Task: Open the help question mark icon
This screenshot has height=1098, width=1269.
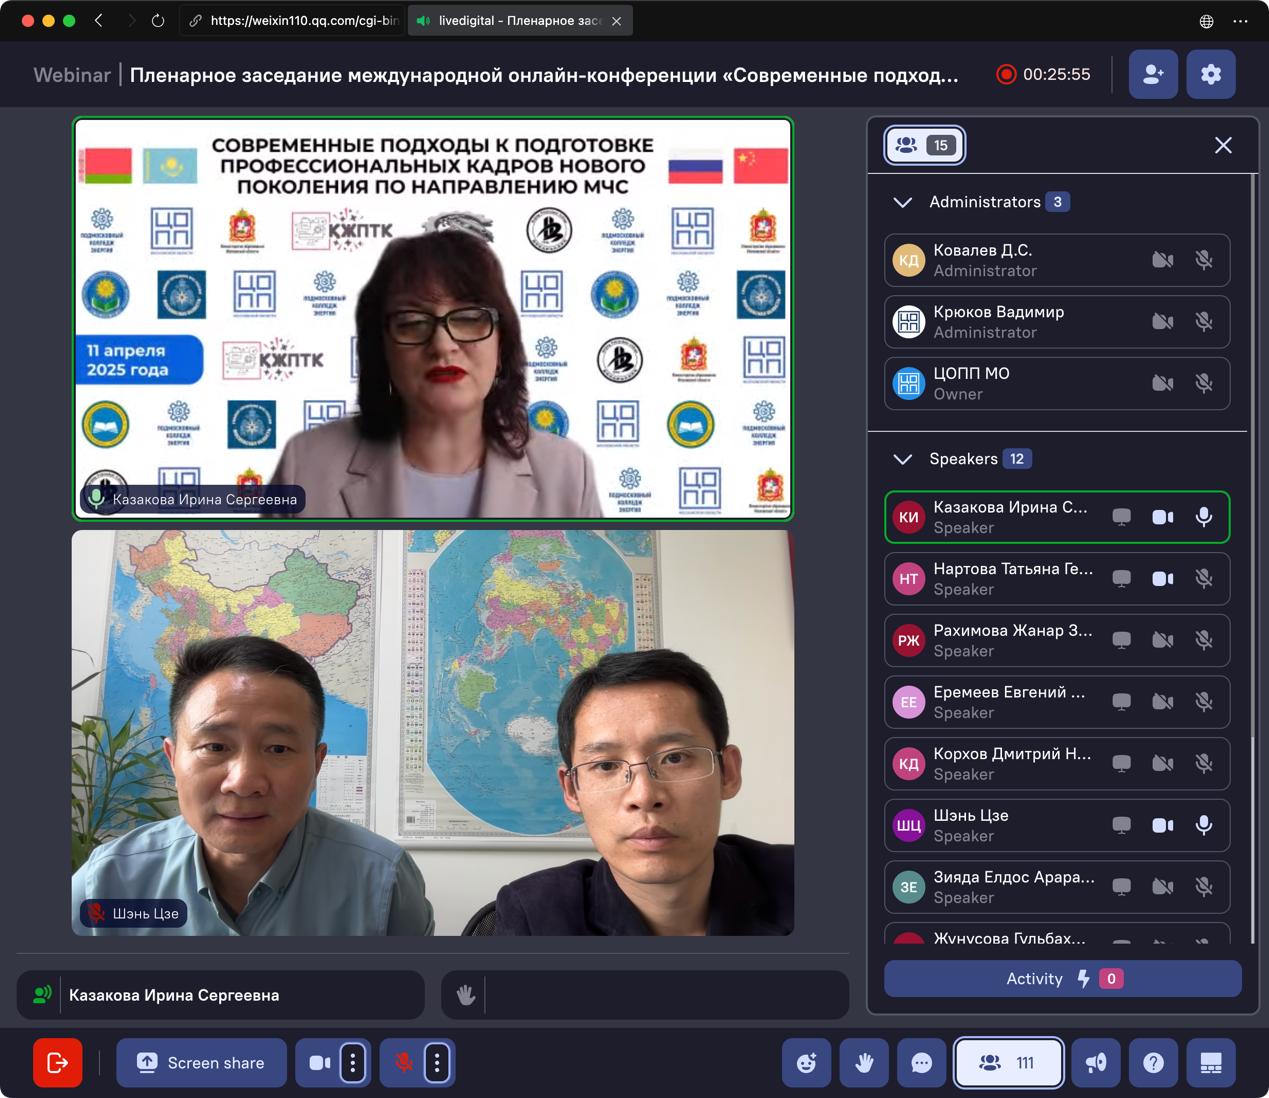Action: (x=1153, y=1063)
